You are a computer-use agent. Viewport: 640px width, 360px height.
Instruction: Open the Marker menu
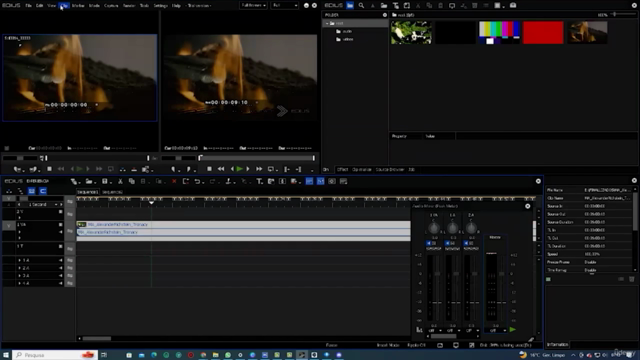point(78,6)
